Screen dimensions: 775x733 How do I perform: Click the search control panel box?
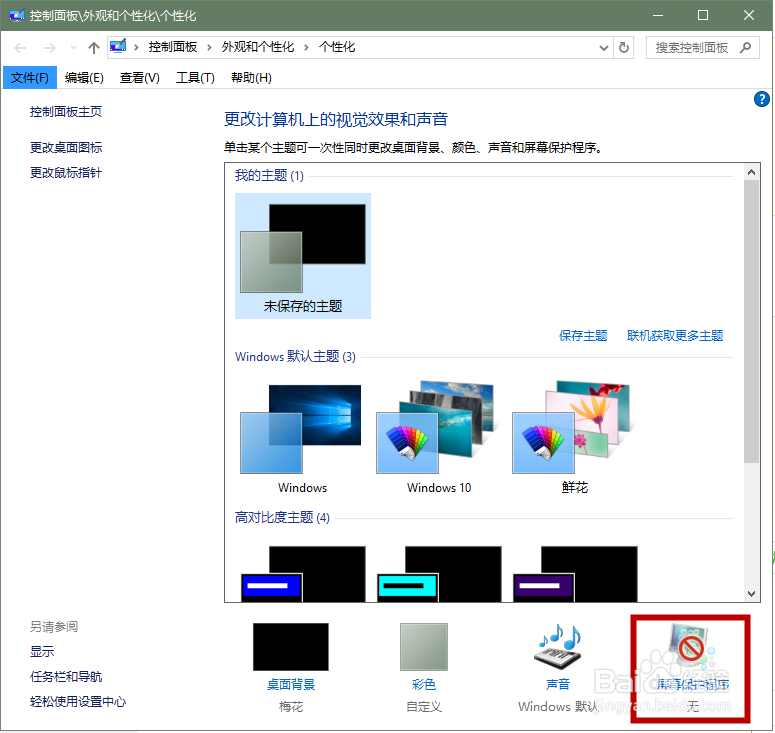(702, 47)
